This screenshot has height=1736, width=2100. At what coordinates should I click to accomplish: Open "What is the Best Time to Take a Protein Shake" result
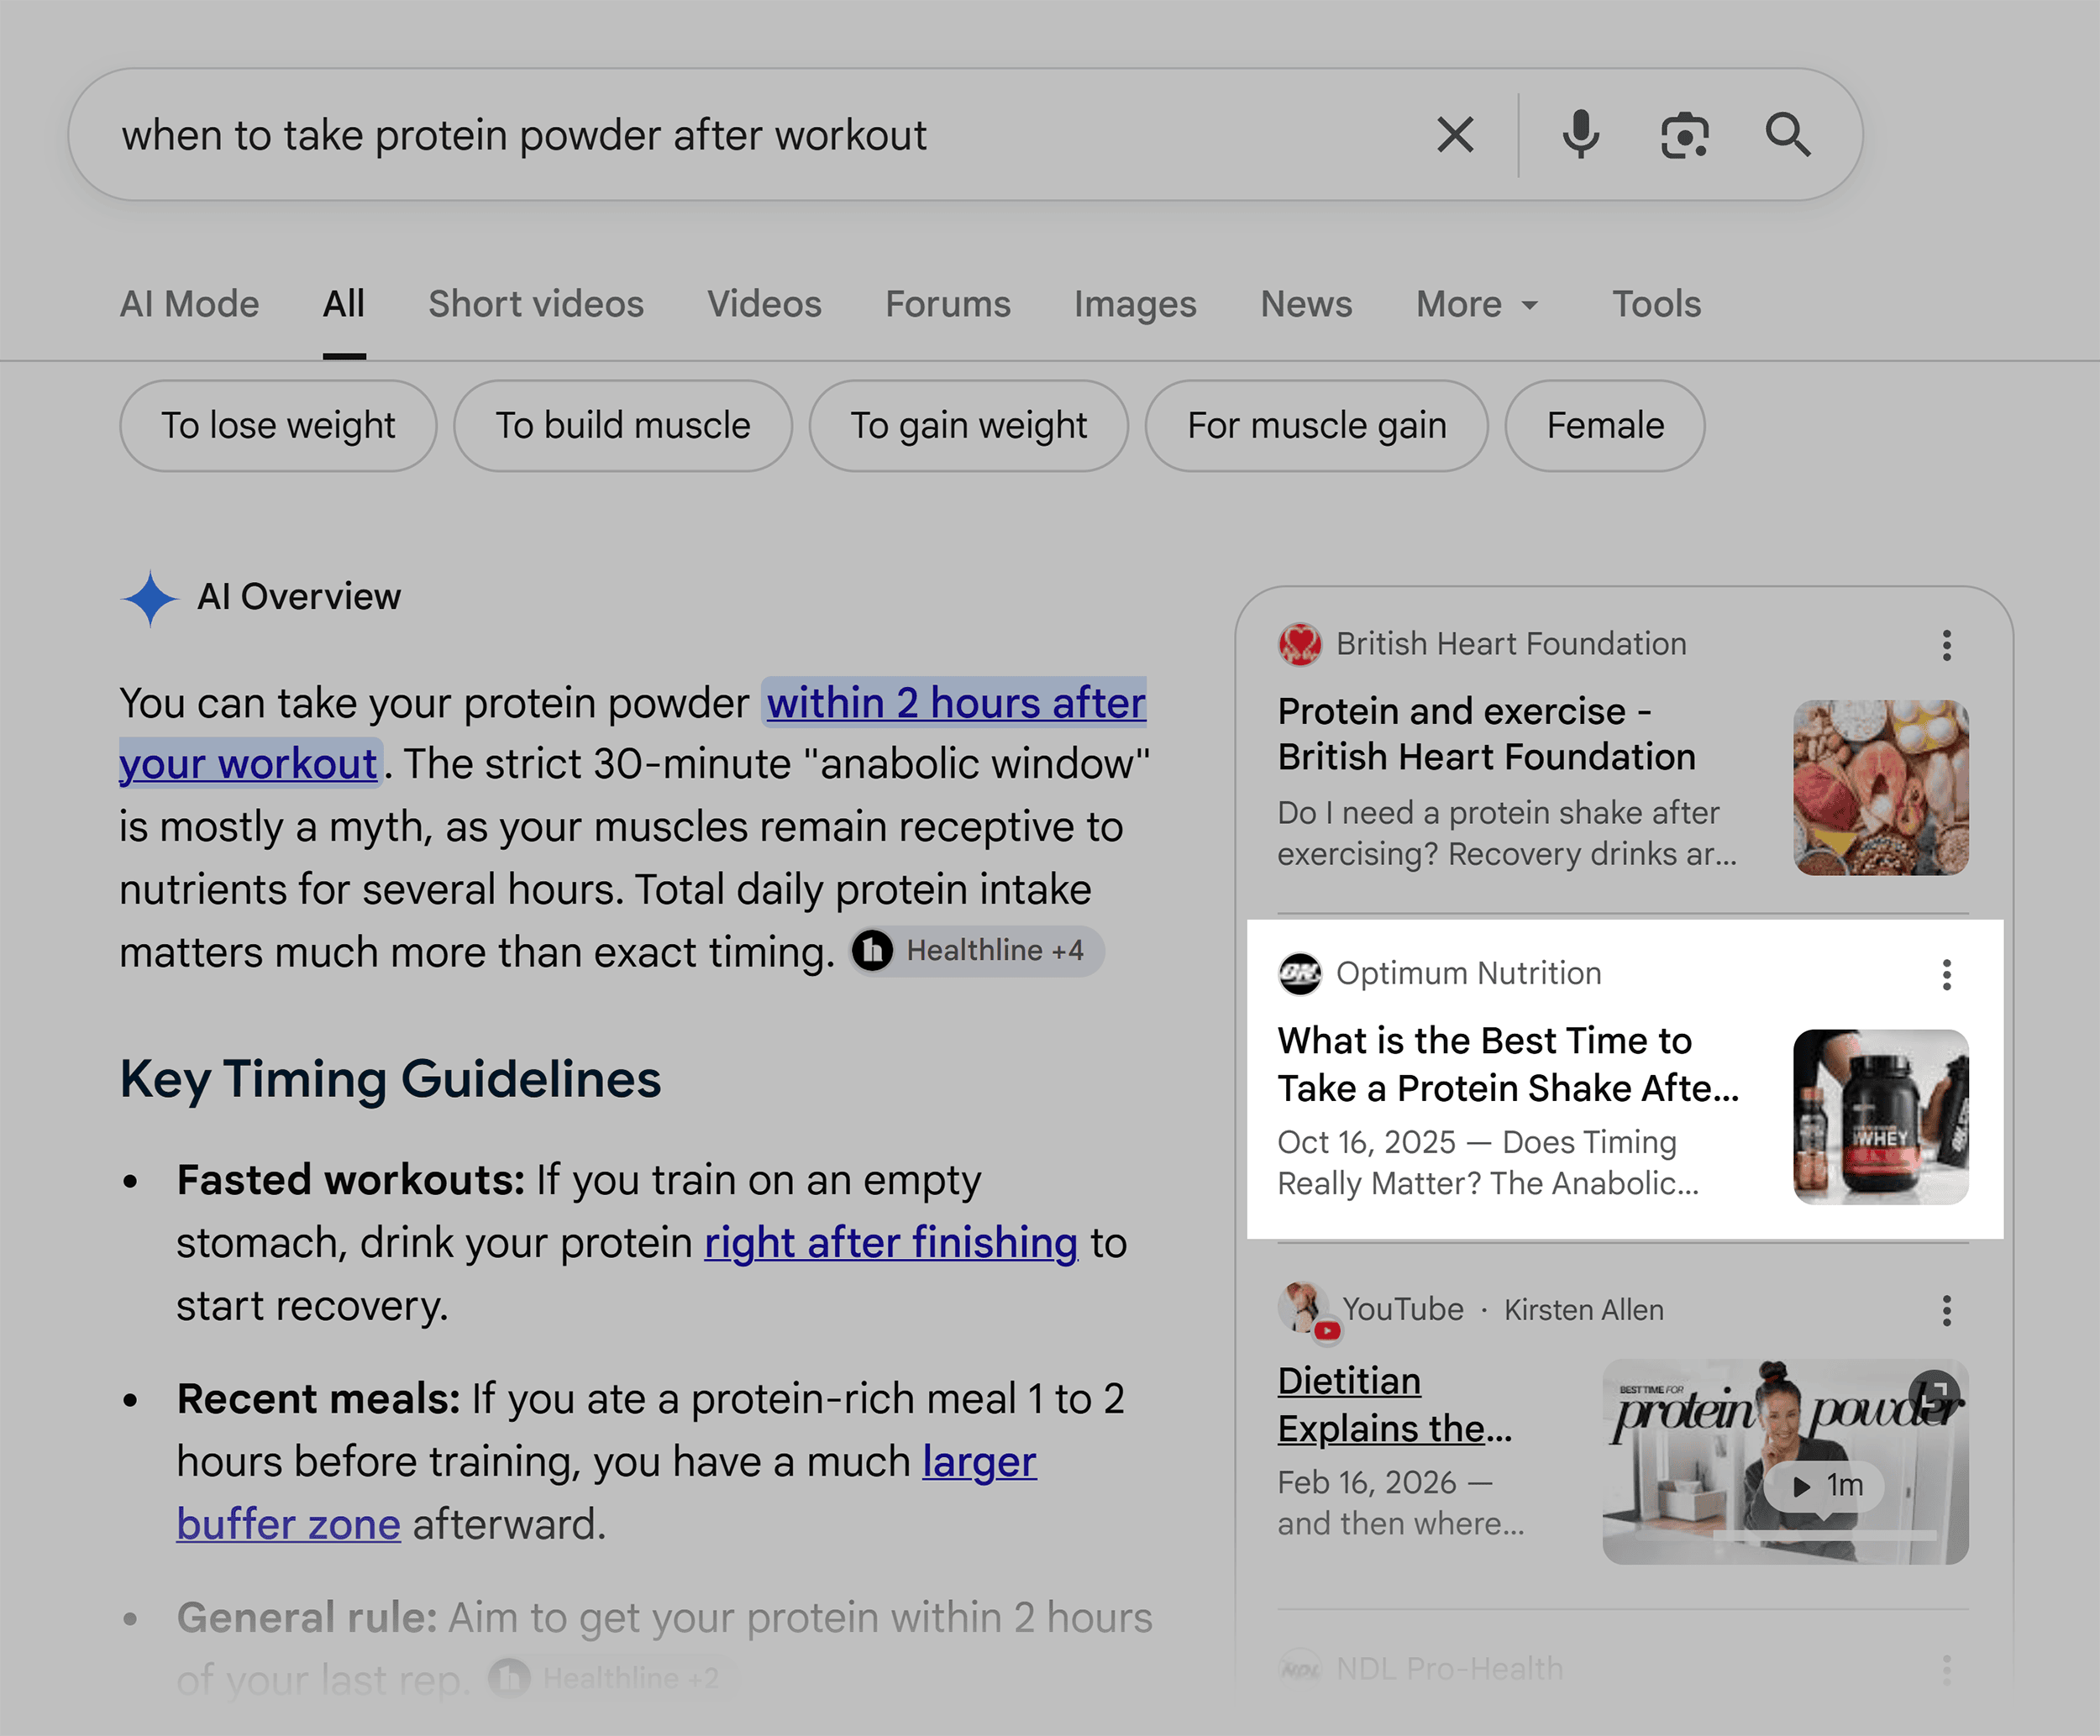click(1508, 1064)
